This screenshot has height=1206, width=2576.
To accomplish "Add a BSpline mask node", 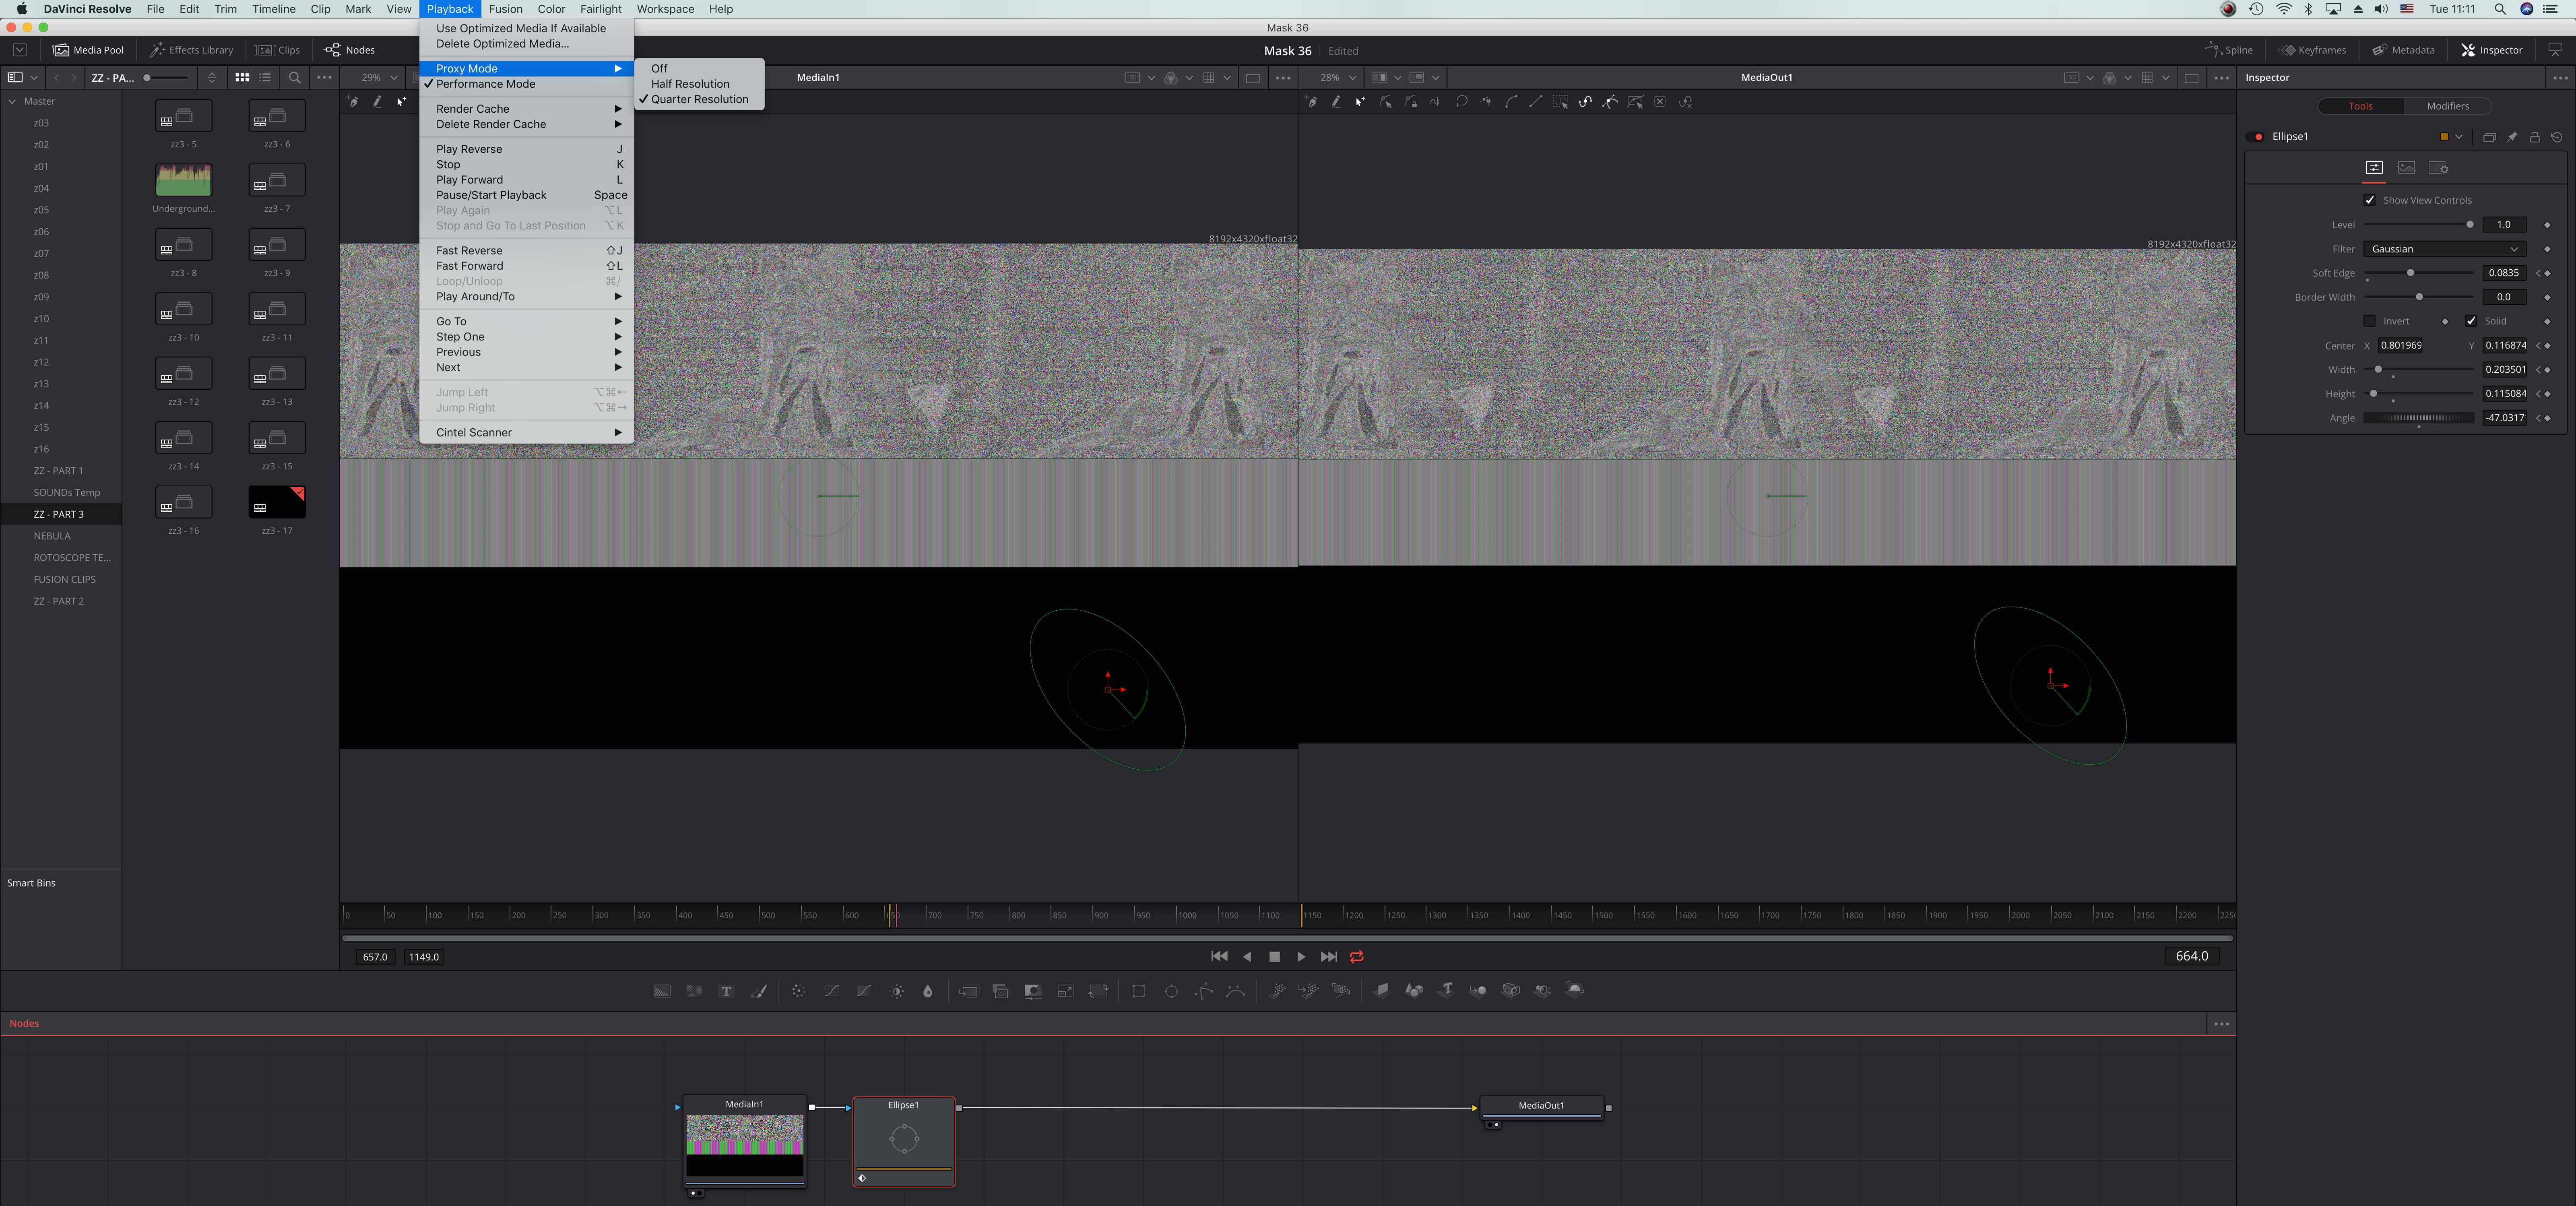I will pyautogui.click(x=1236, y=991).
